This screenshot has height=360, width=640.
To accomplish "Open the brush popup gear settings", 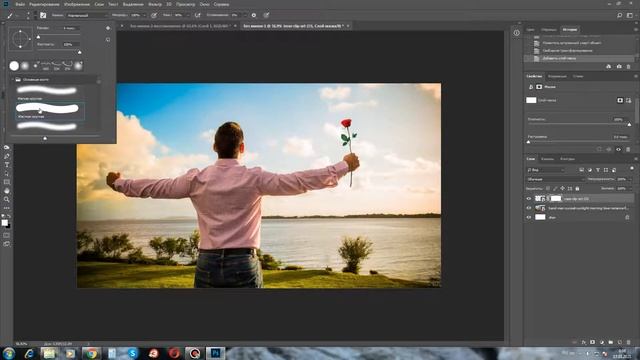I will [x=108, y=28].
